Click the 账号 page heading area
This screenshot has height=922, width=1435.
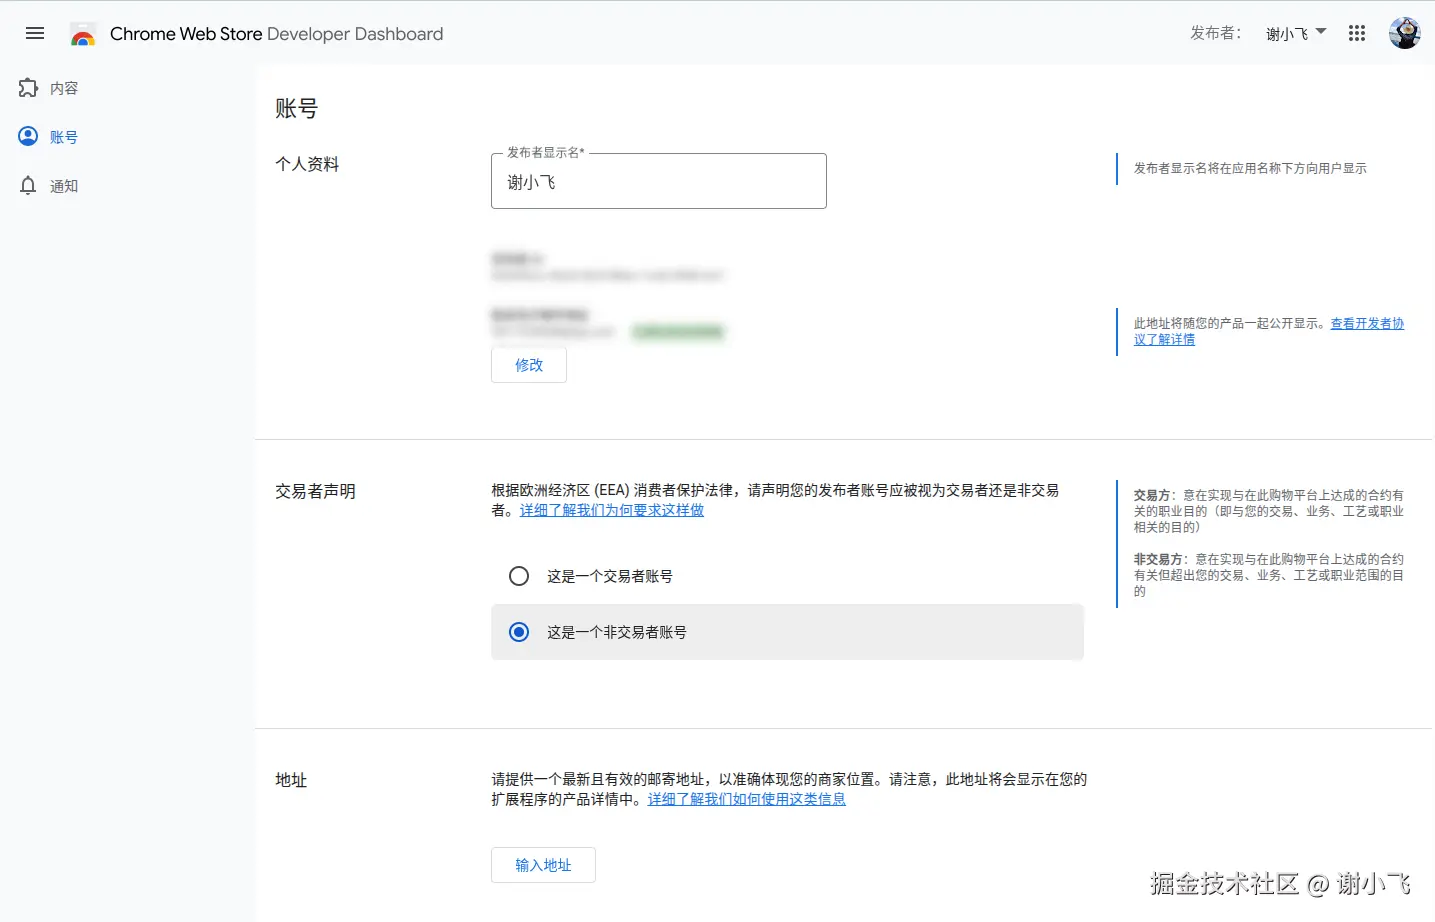pyautogui.click(x=296, y=108)
